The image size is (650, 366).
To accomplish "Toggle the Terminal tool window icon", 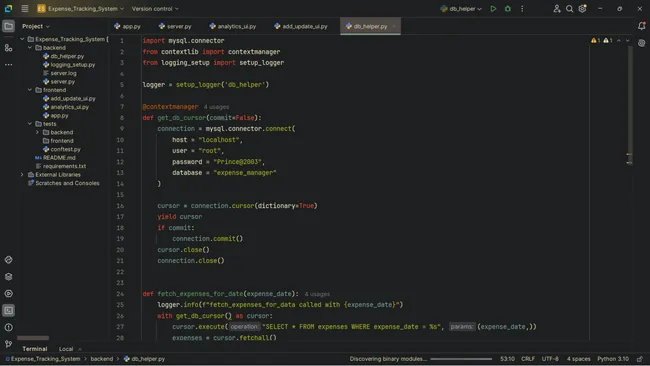I will click(x=8, y=310).
